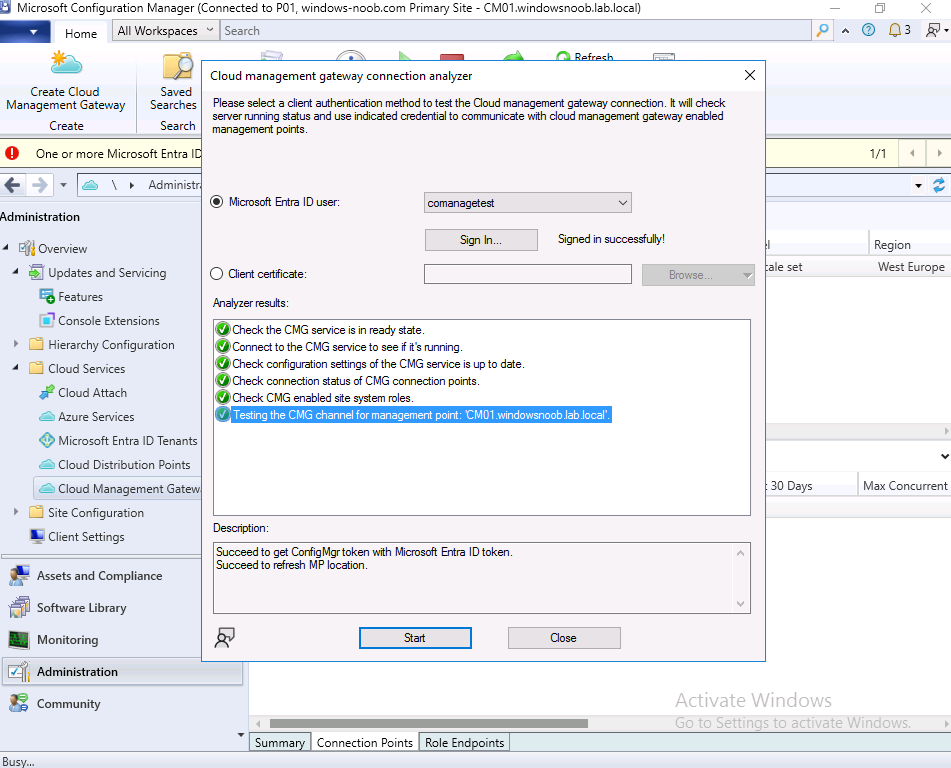Click the Azure Services cloud icon
Viewport: 951px width, 768px height.
pyautogui.click(x=47, y=417)
